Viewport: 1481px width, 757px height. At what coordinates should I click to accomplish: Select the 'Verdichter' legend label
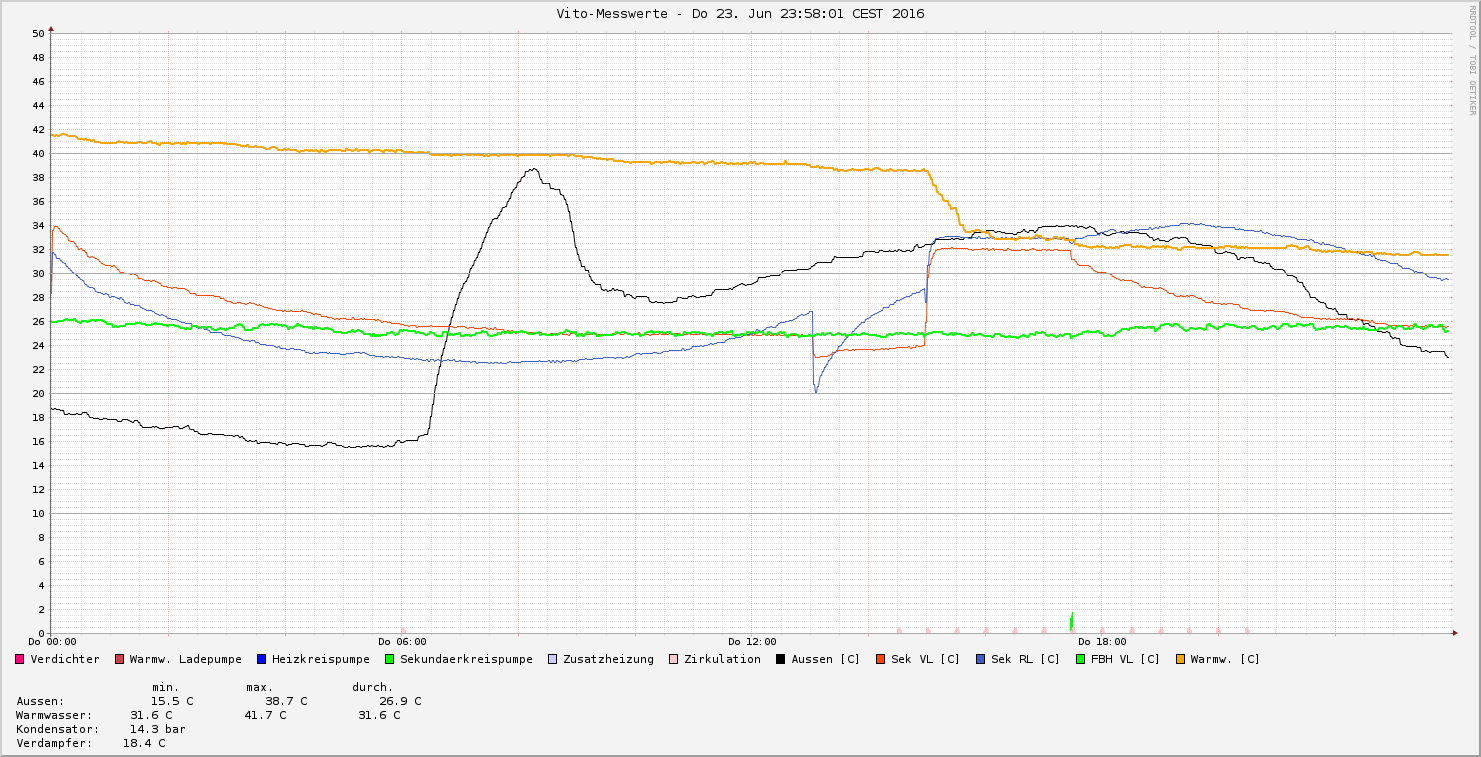pyautogui.click(x=65, y=659)
